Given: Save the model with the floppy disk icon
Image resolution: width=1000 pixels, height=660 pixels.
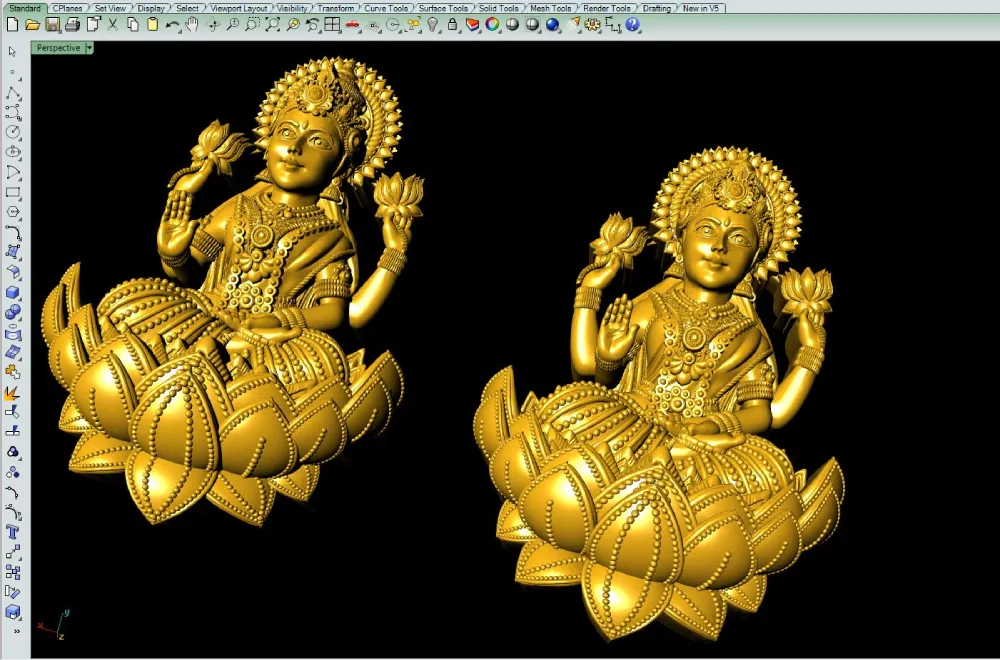Looking at the screenshot, I should (x=52, y=25).
